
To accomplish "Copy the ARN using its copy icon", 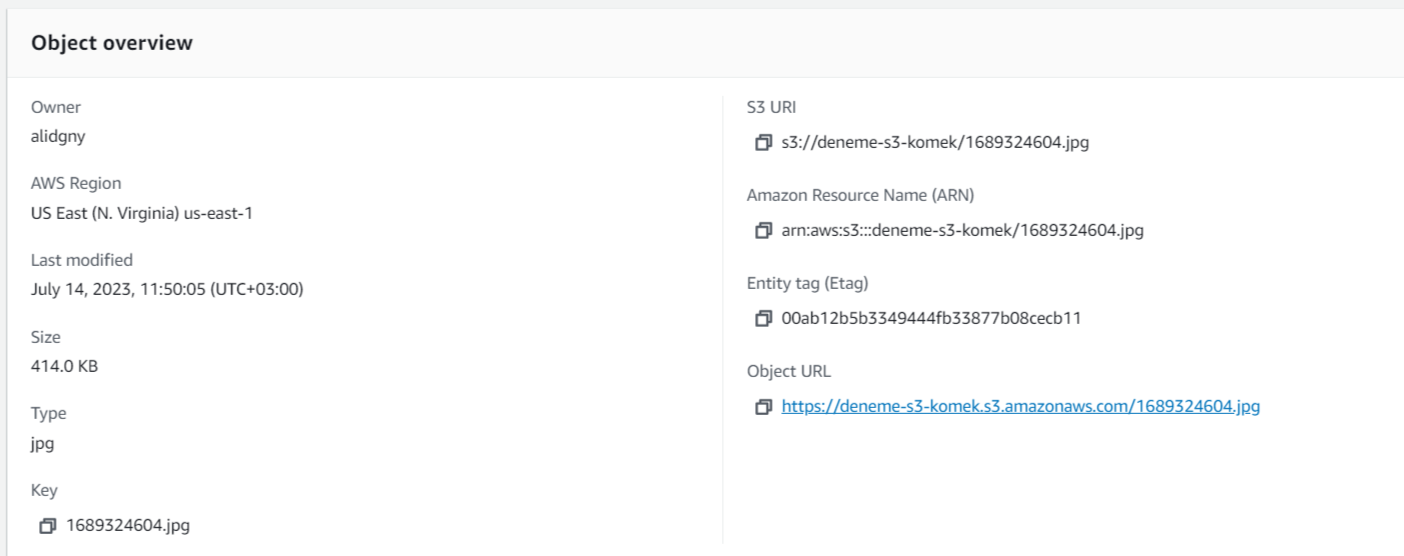I will point(764,230).
